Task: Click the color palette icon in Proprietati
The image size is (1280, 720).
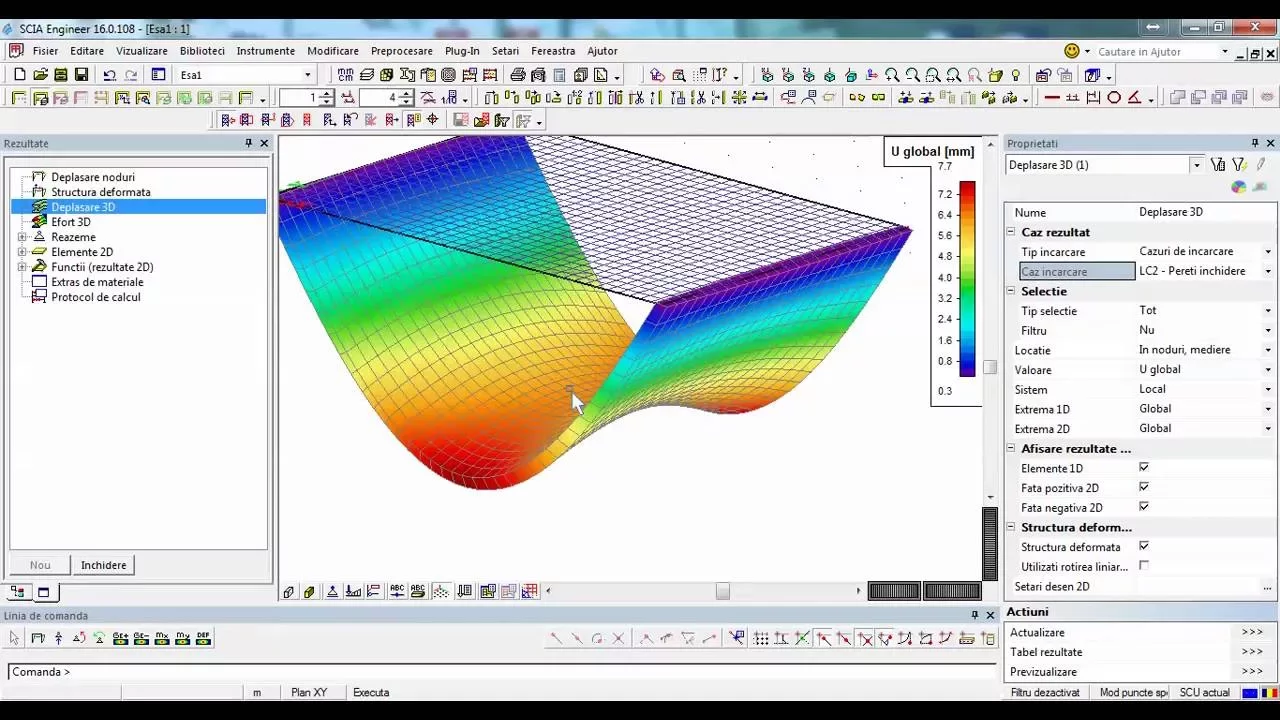Action: coord(1239,187)
